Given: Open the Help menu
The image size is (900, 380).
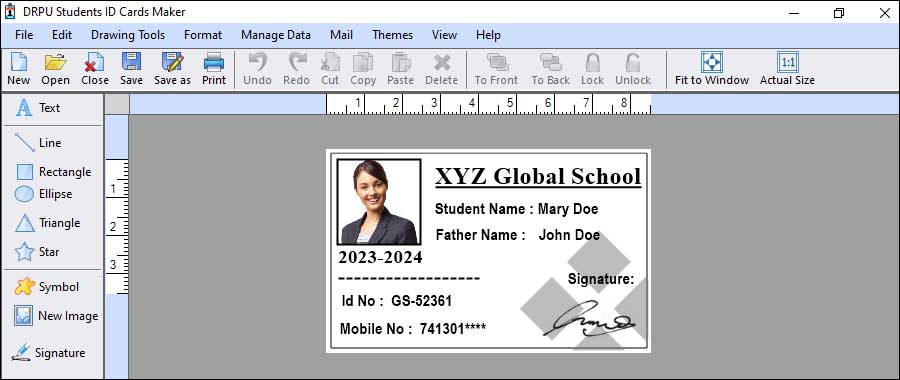Looking at the screenshot, I should 488,35.
